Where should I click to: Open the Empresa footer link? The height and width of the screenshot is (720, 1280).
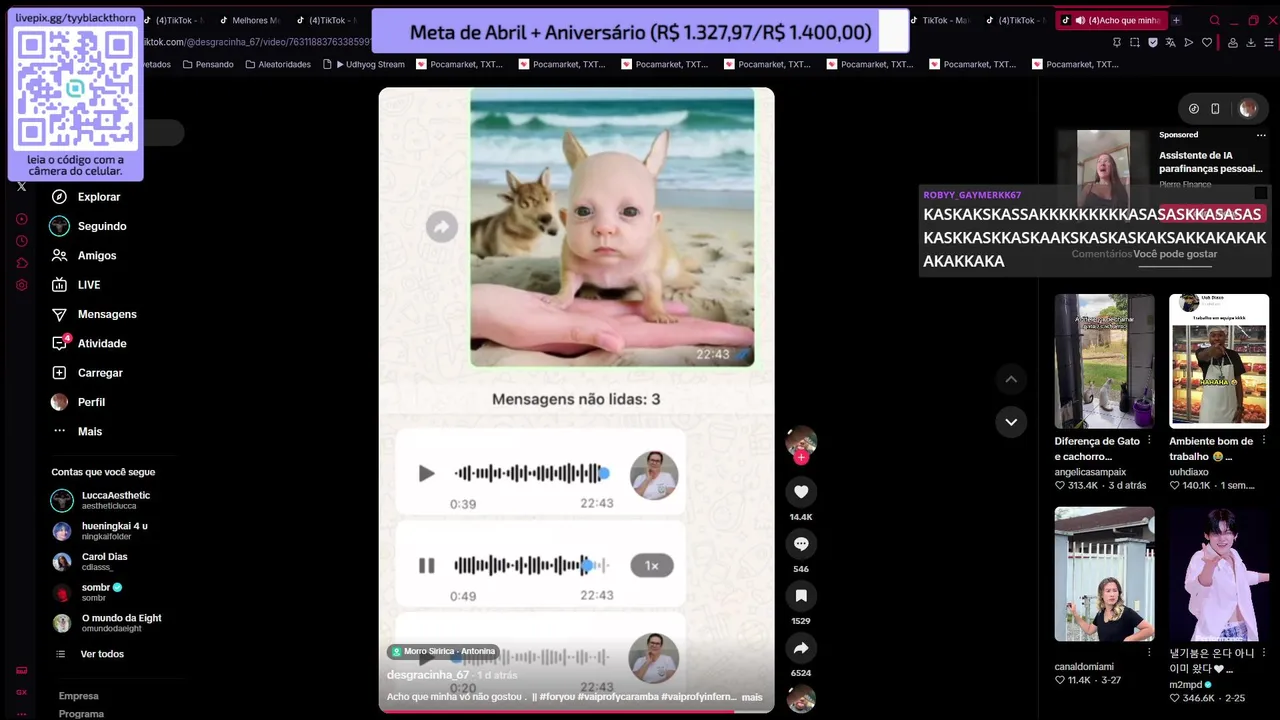click(79, 696)
